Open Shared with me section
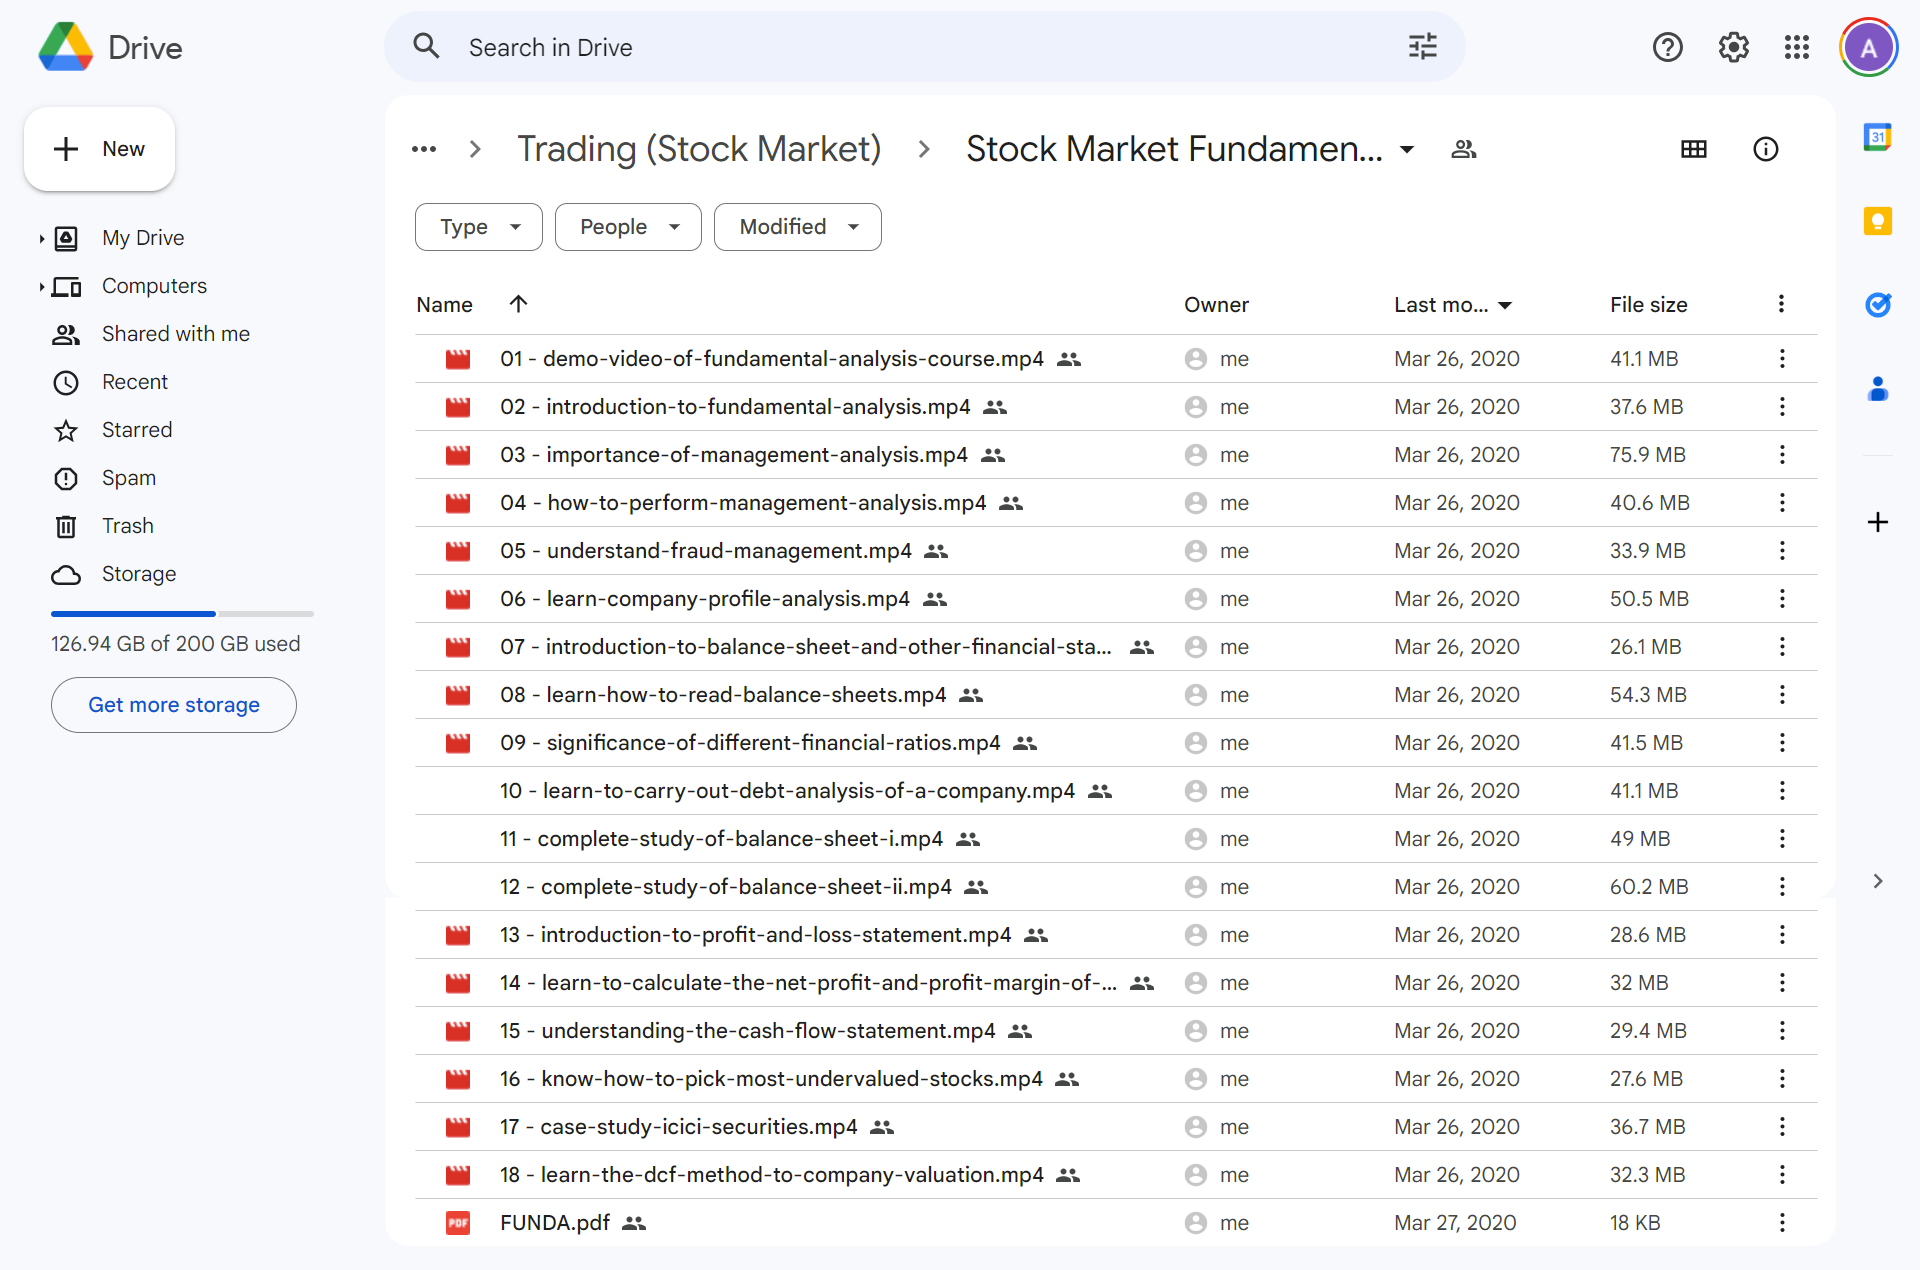The width and height of the screenshot is (1920, 1270). tap(175, 334)
